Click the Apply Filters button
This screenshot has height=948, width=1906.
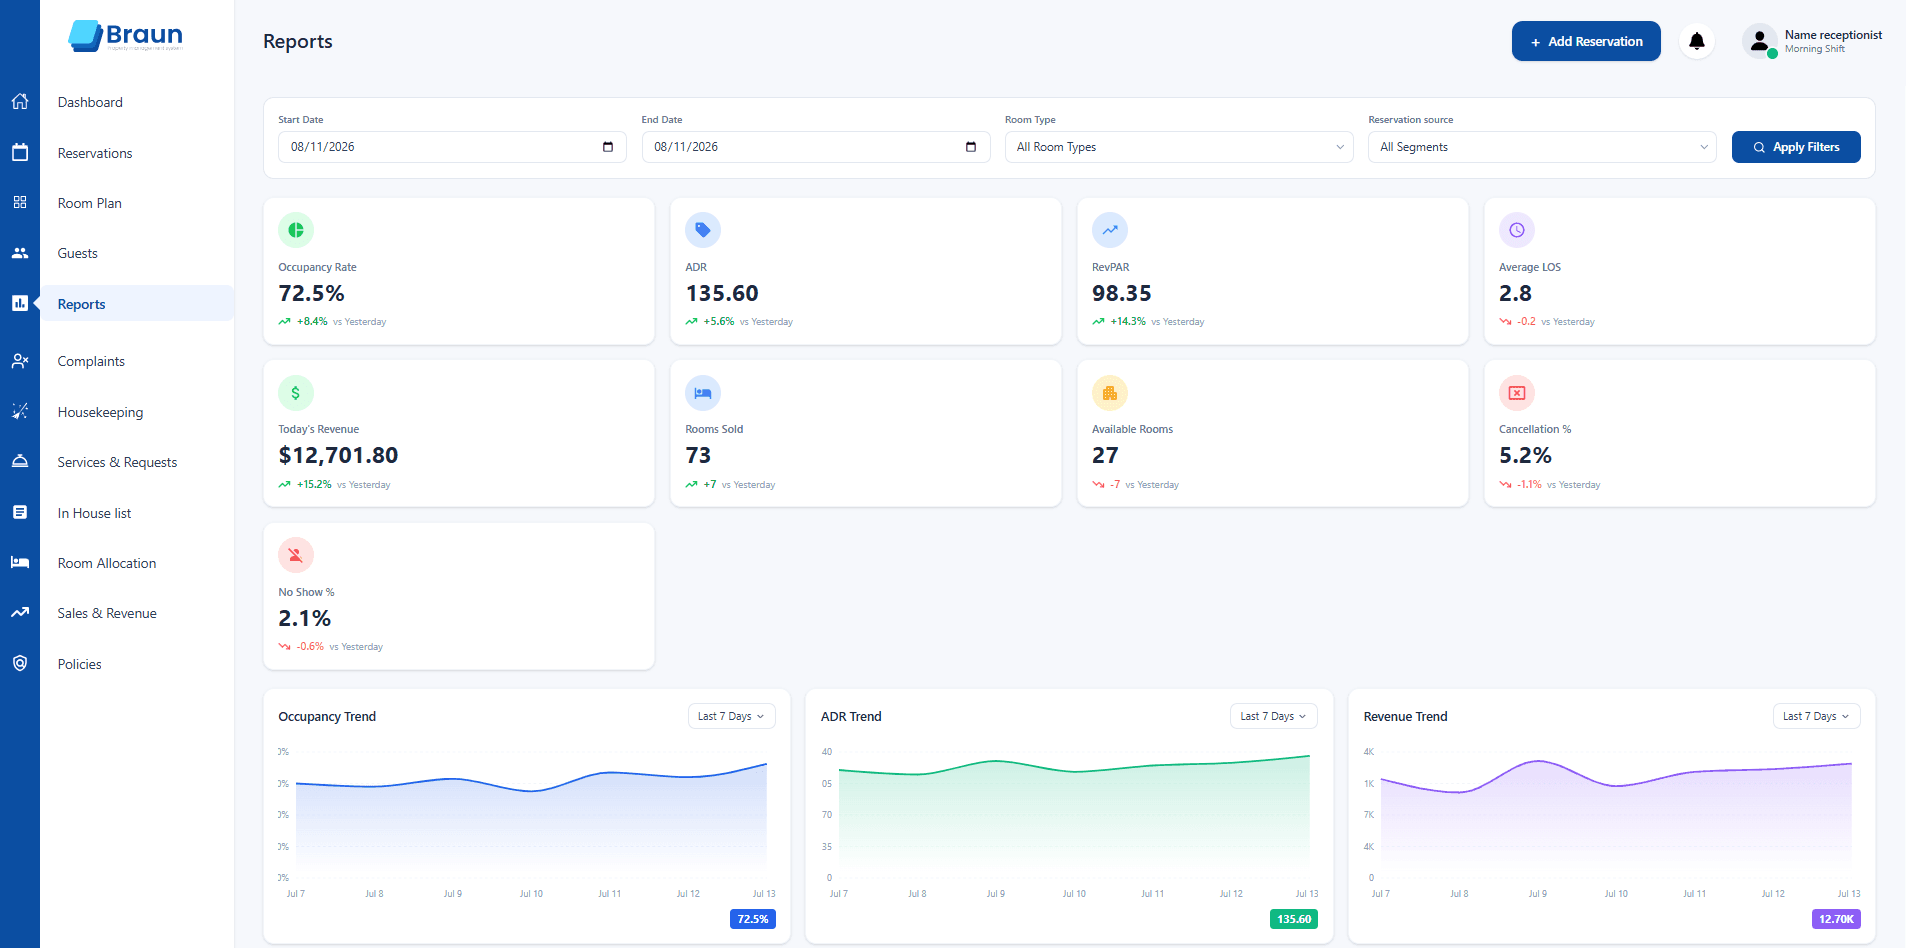click(1796, 147)
